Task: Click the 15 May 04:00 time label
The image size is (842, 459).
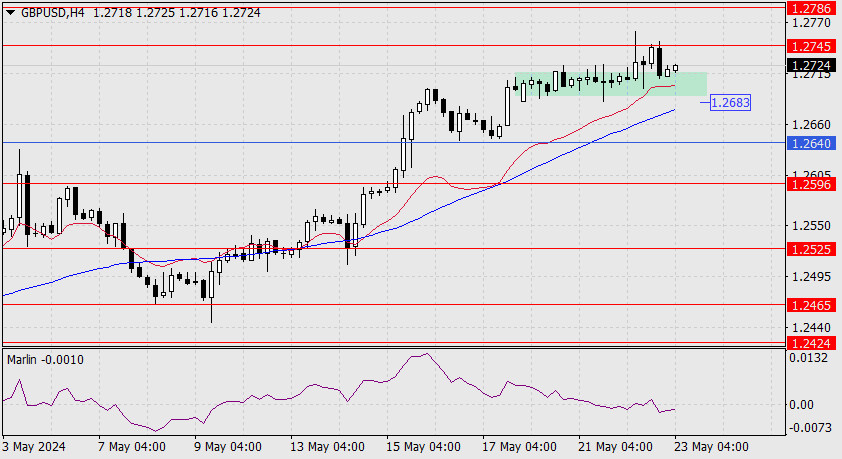Action: point(424,447)
